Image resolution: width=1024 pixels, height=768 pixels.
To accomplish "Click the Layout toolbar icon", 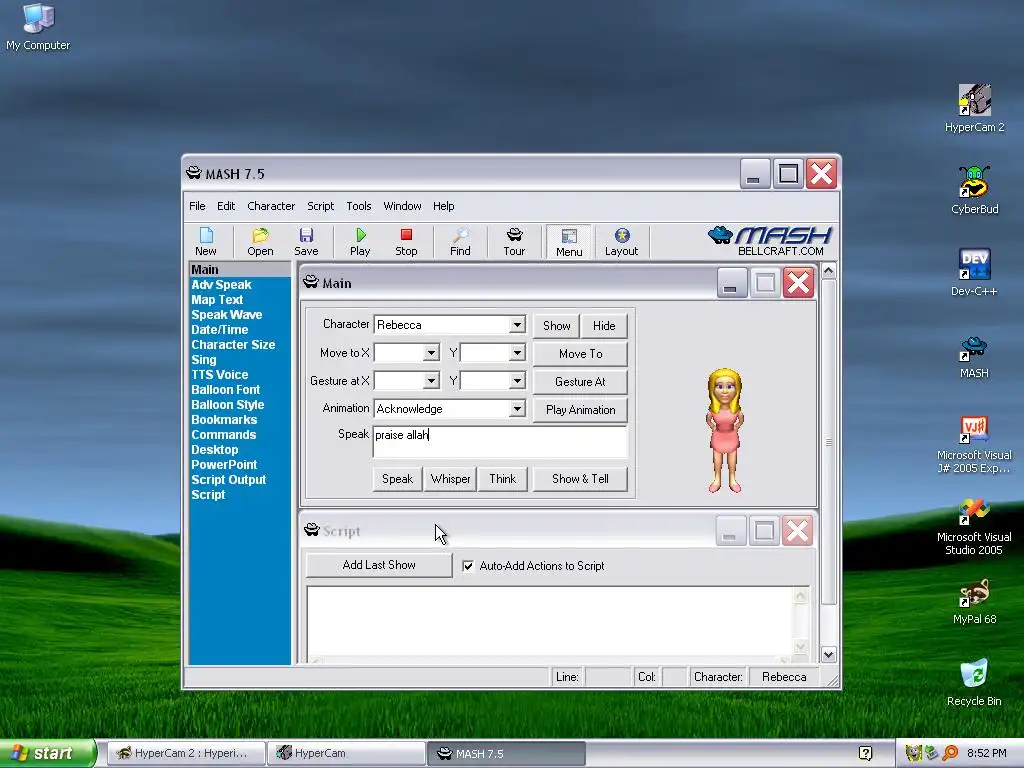I will (x=621, y=241).
